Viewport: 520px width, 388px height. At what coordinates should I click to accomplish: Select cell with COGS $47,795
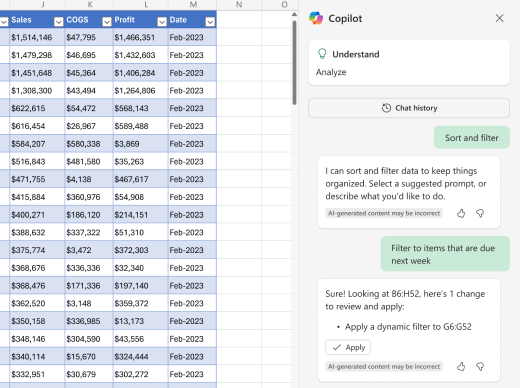pos(89,37)
